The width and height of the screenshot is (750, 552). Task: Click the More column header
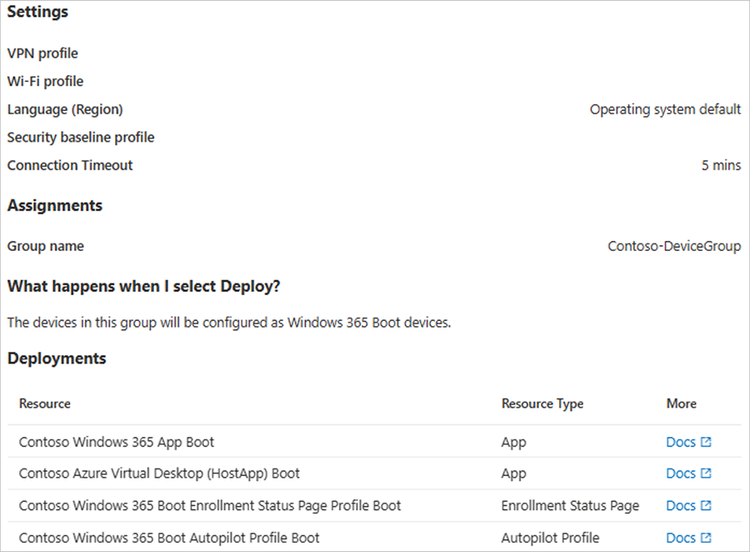(x=681, y=404)
